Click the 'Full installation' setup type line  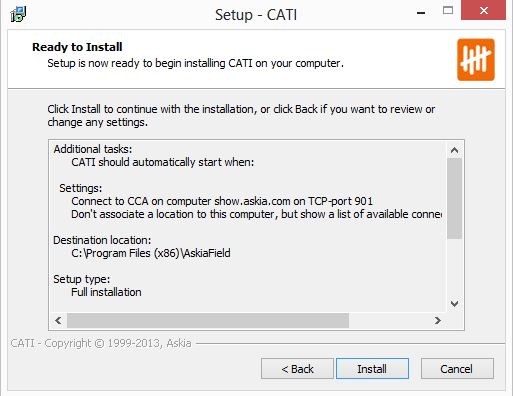pos(106,292)
